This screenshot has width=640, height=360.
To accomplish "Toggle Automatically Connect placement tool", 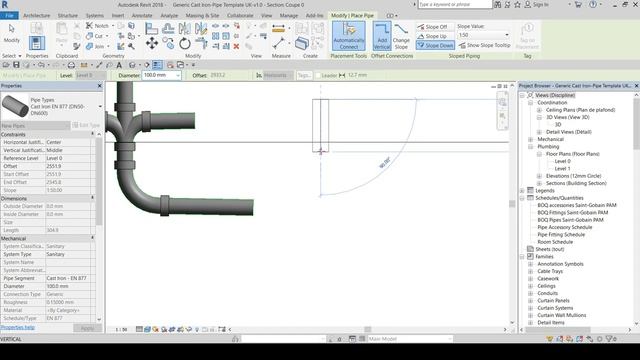I will [349, 36].
